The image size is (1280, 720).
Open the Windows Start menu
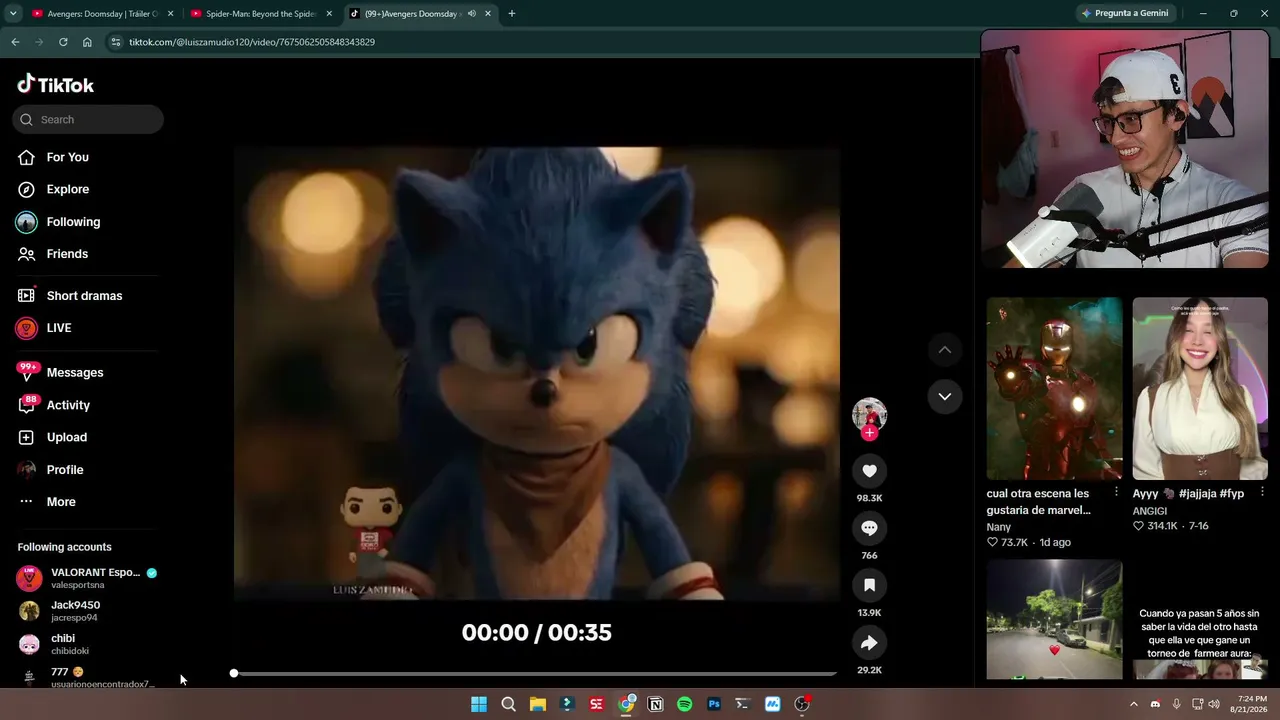479,704
